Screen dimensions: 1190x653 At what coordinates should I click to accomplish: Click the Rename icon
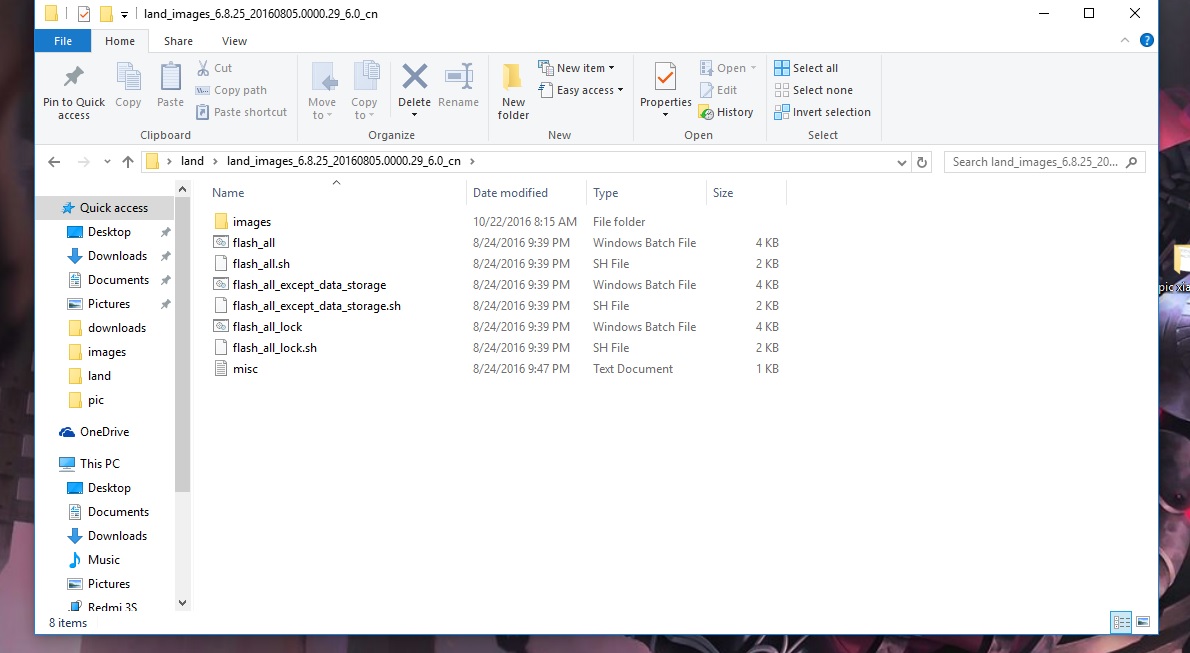coord(458,76)
